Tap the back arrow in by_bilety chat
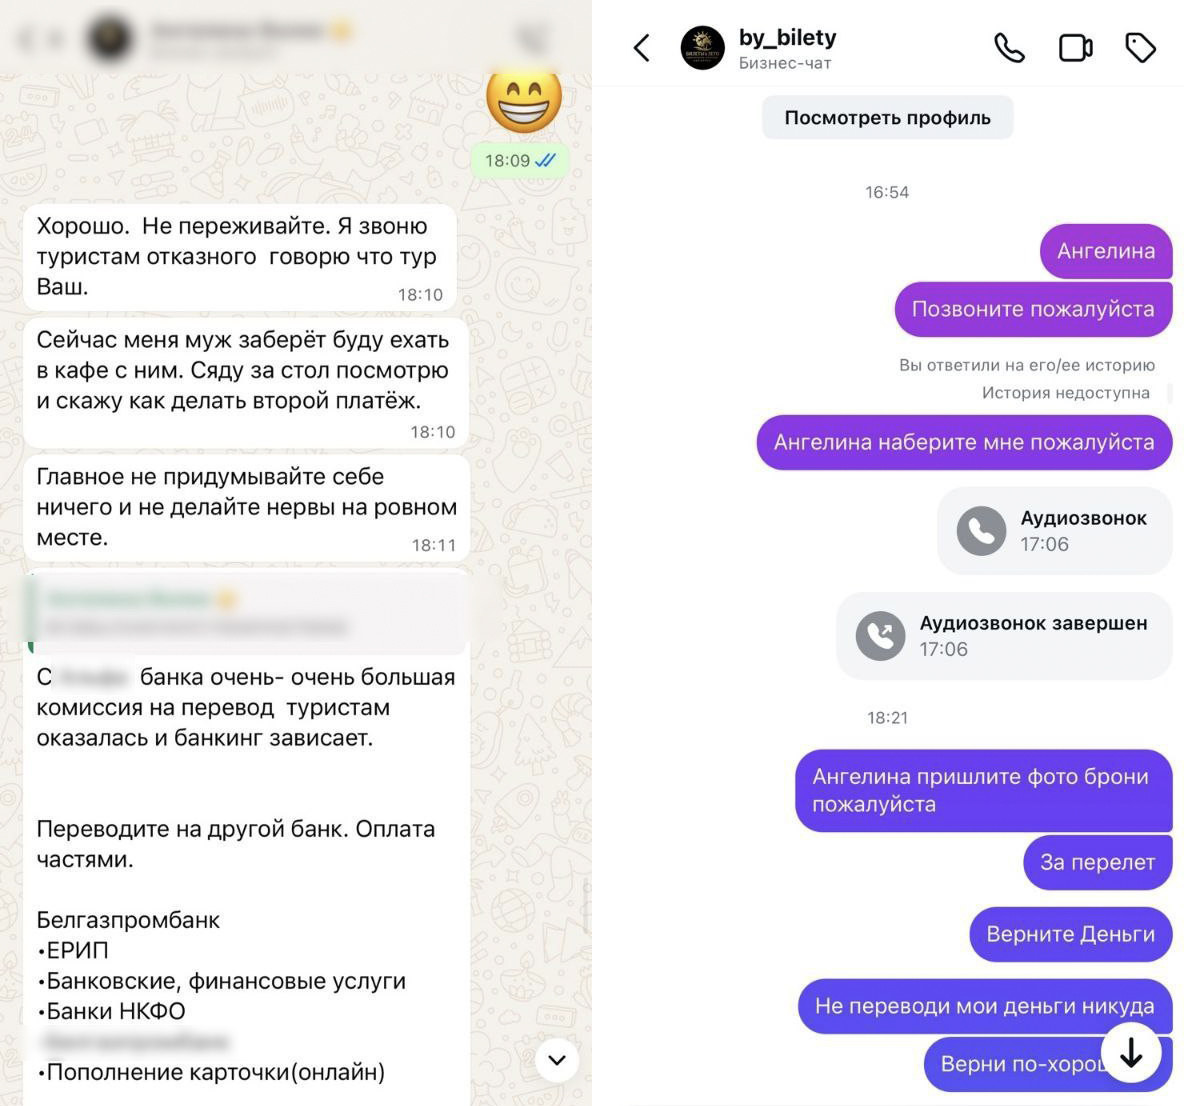Image resolution: width=1184 pixels, height=1106 pixels. (642, 48)
